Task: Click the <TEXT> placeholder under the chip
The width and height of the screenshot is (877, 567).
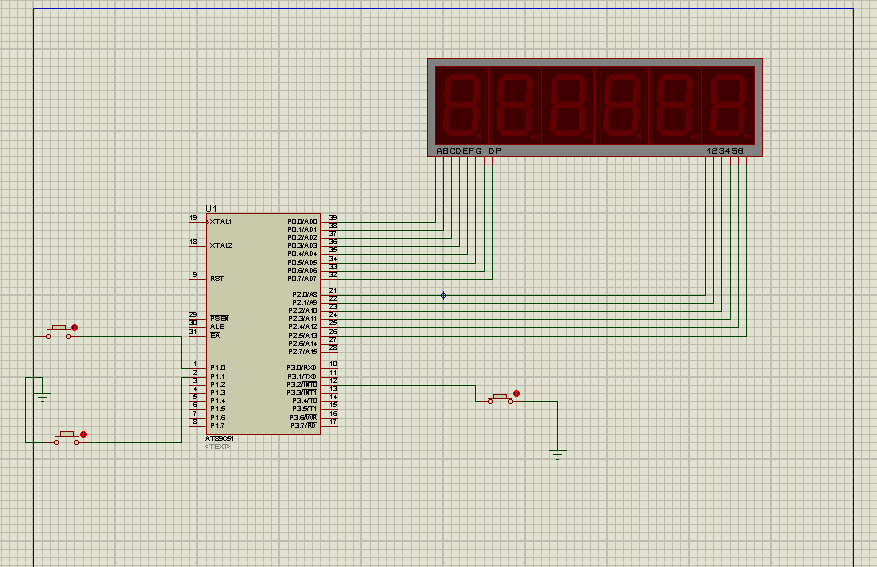Action: [218, 446]
